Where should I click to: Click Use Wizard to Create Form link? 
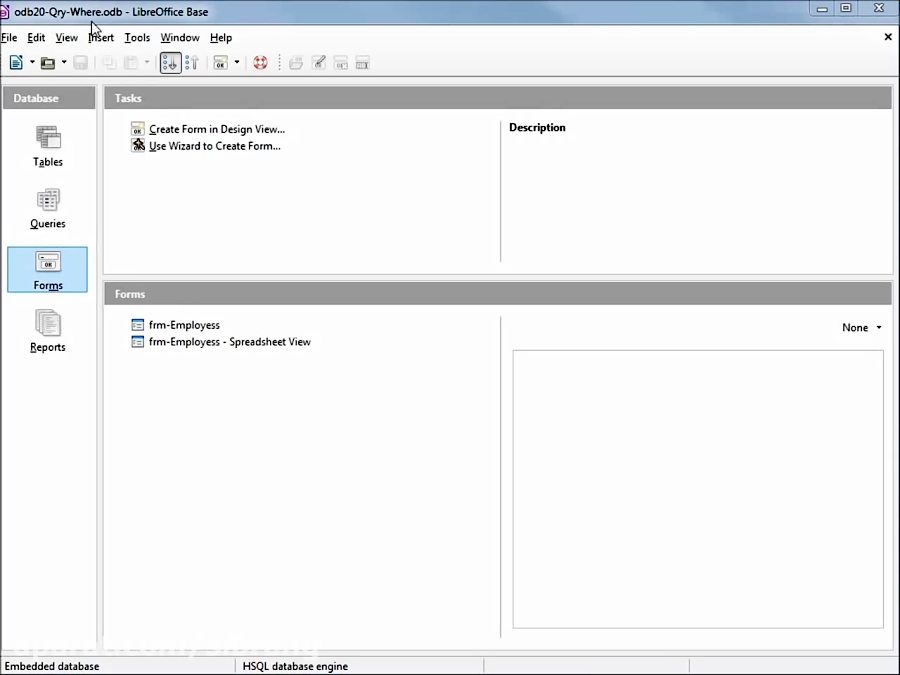coord(213,145)
